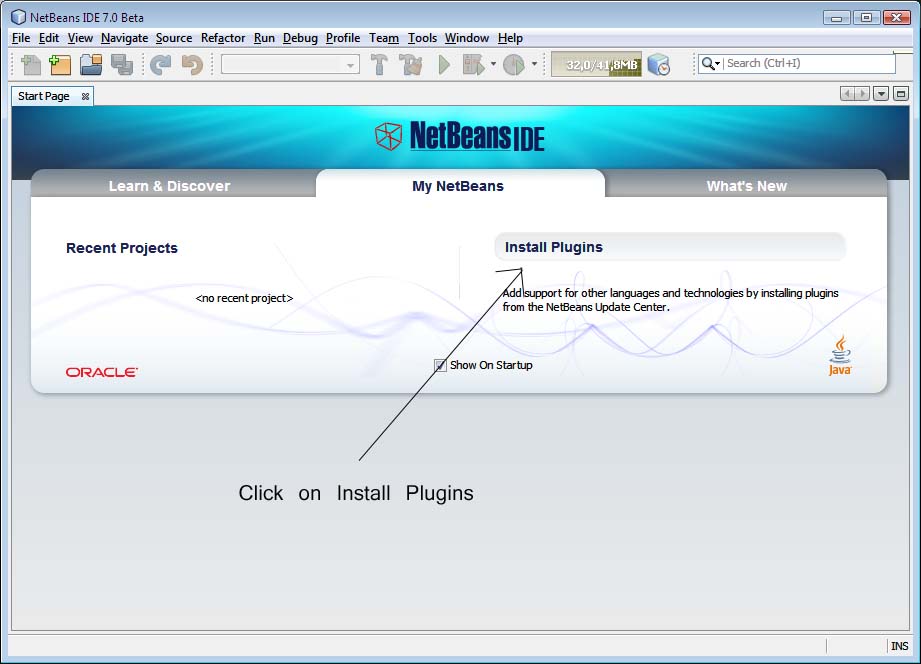
Task: Maximize the NetBeans IDE window
Action: (866, 18)
